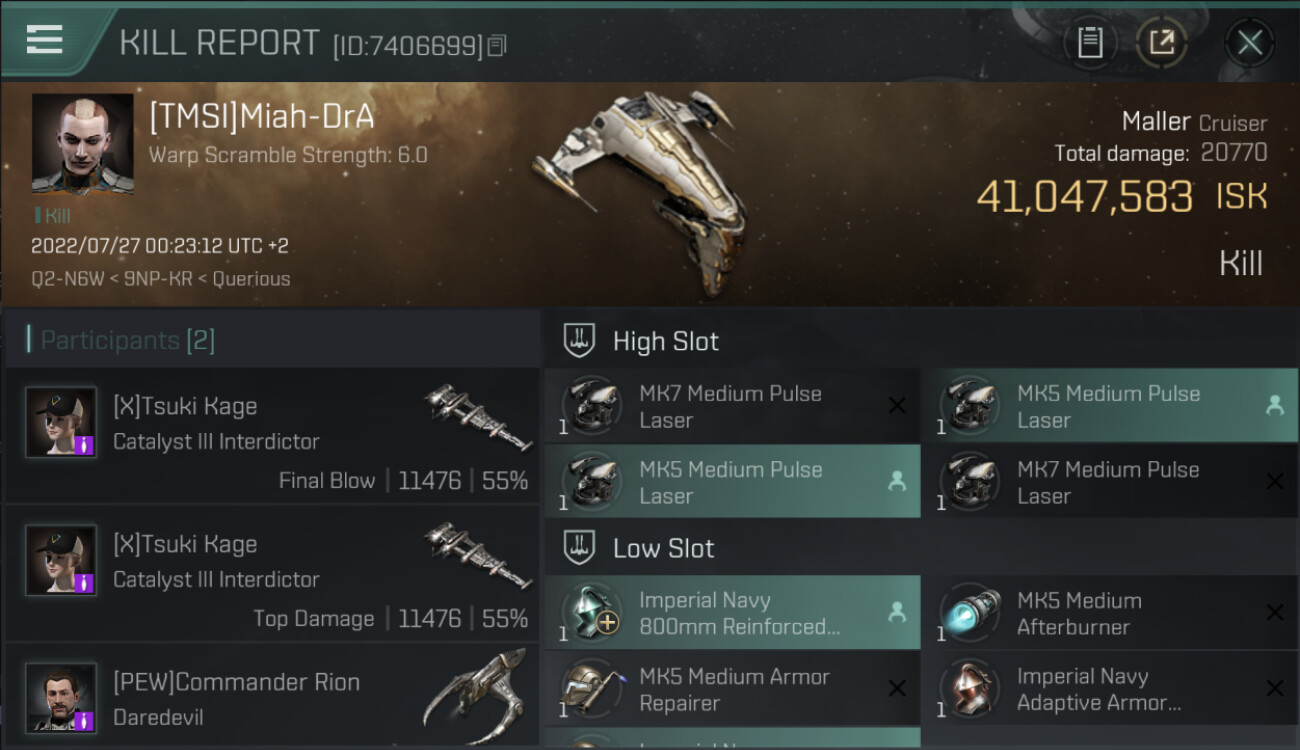Click the clipboard report icon
The image size is (1300, 750).
[x=1090, y=42]
